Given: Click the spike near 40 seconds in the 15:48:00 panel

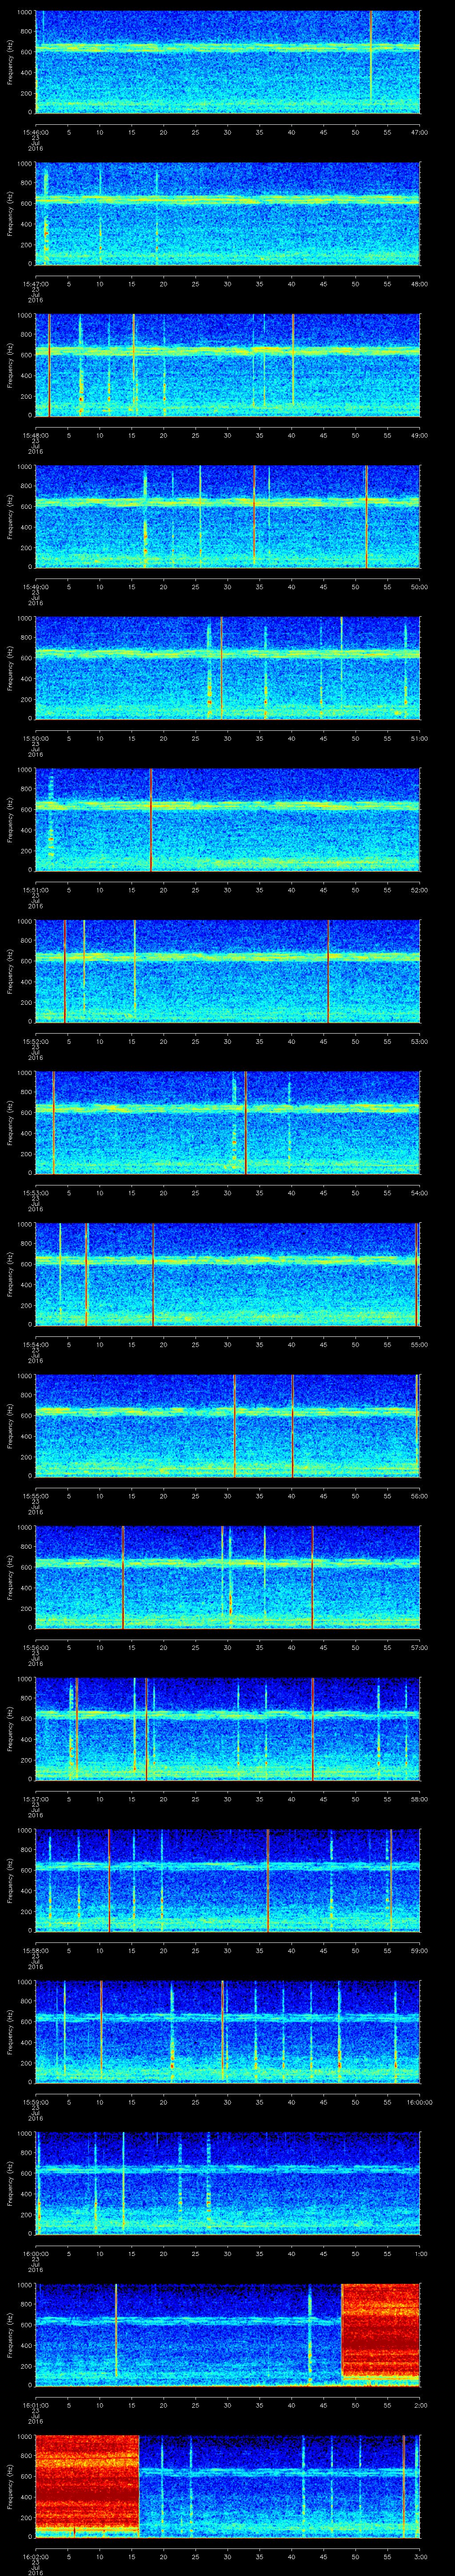Looking at the screenshot, I should coord(292,361).
